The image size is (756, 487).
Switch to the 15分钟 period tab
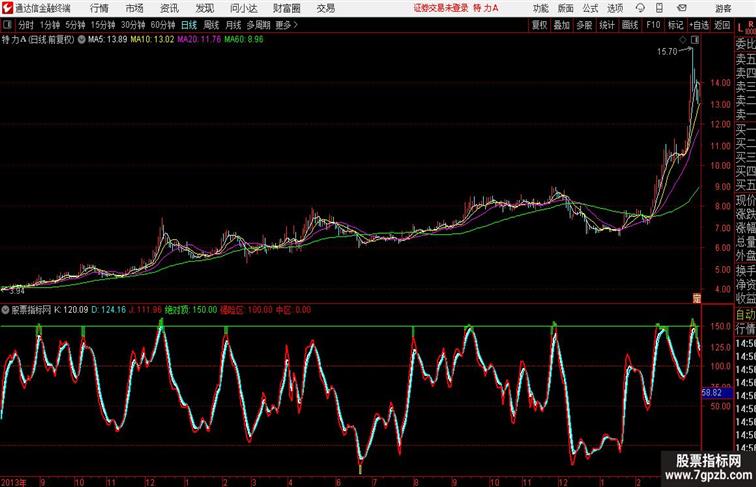coord(103,25)
